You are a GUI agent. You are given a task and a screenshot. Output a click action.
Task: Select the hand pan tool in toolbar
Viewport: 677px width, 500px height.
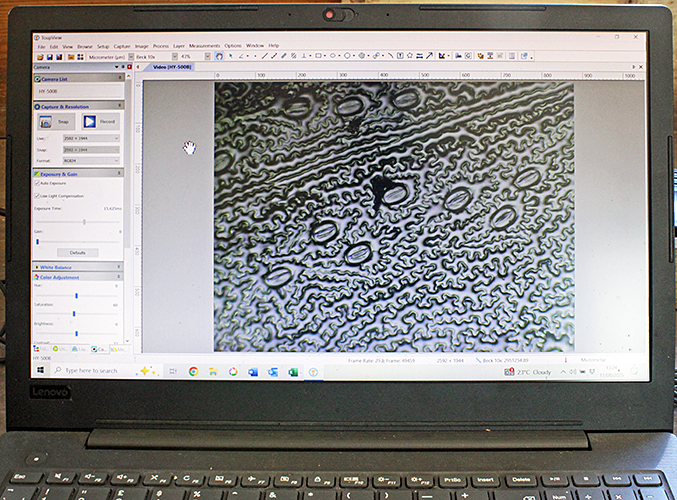[x=219, y=56]
